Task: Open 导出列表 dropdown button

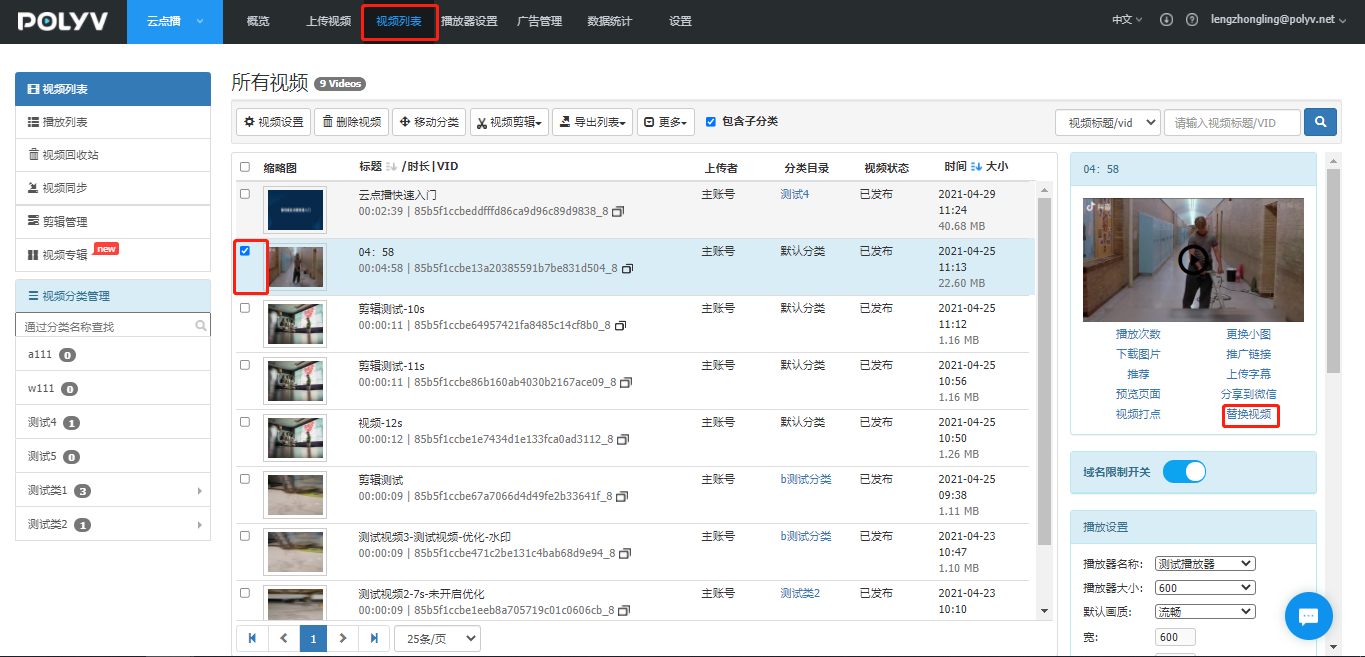Action: [592, 122]
